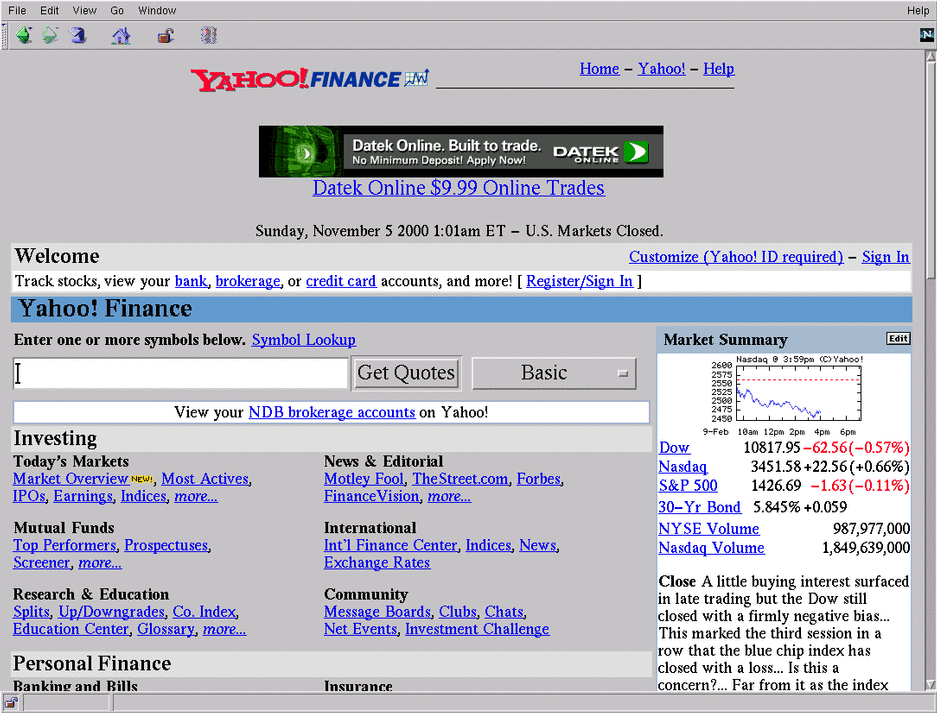Open the IPOs link

pyautogui.click(x=29, y=496)
